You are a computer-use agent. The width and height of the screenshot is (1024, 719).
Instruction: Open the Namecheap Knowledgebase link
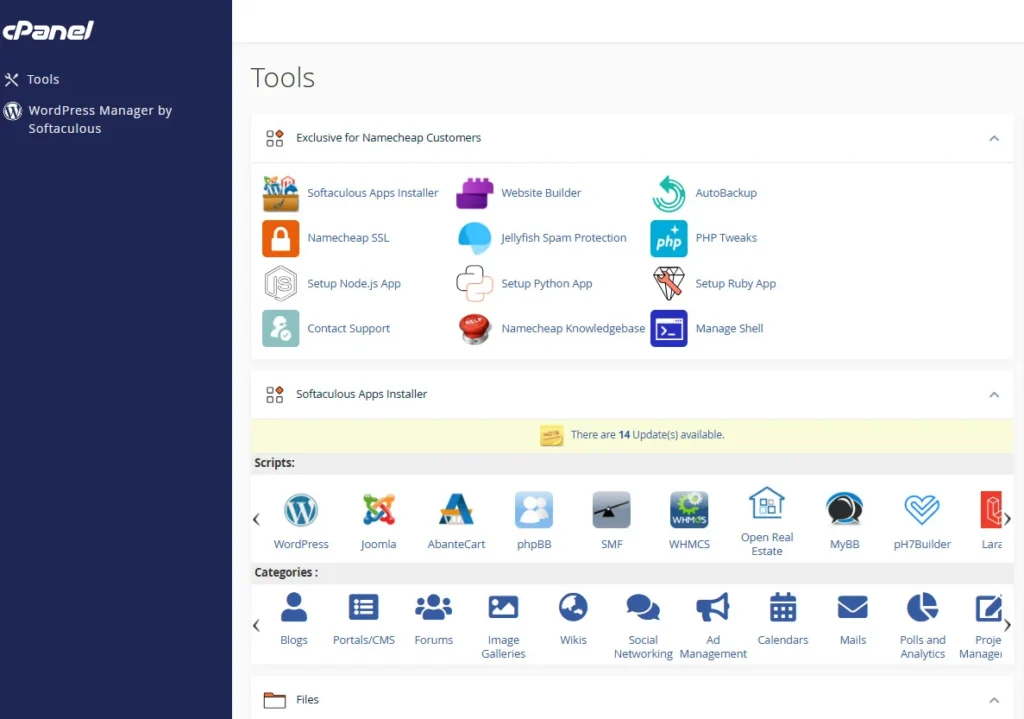point(573,329)
